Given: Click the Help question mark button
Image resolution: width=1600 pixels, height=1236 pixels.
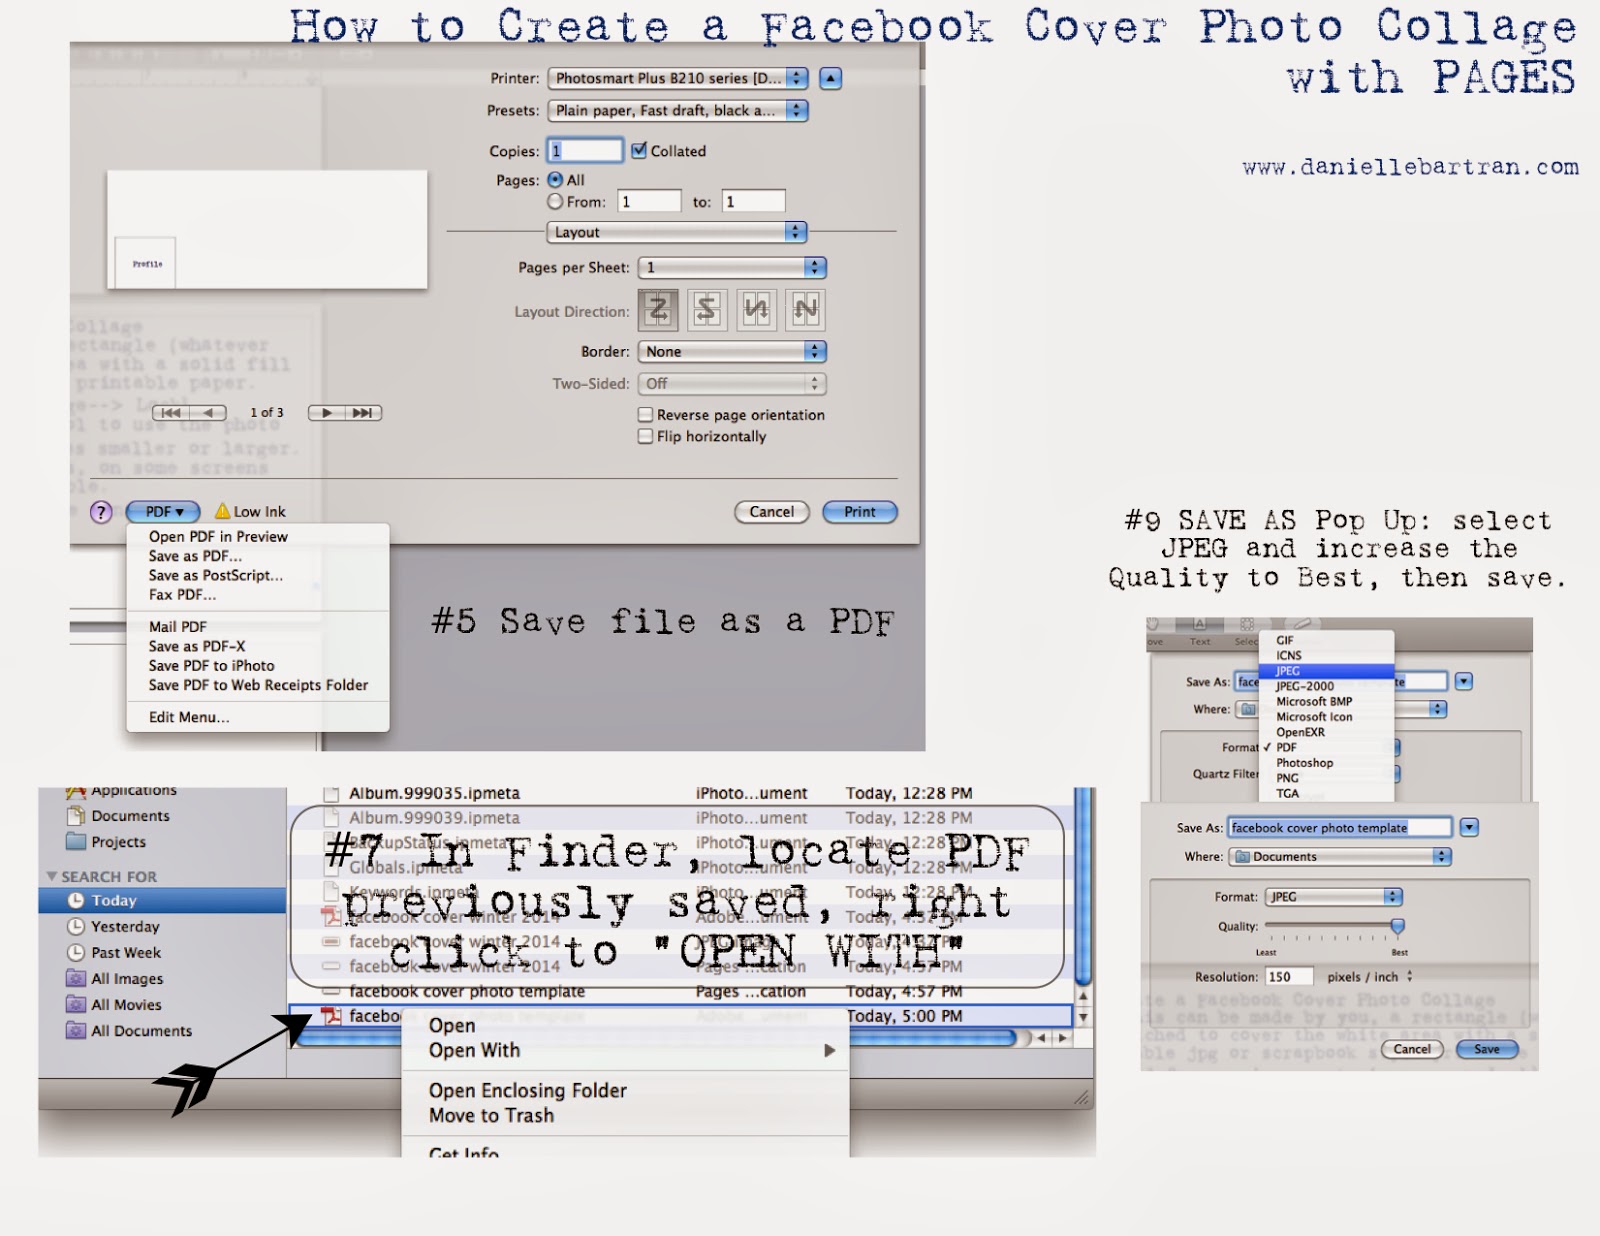Looking at the screenshot, I should [x=99, y=512].
